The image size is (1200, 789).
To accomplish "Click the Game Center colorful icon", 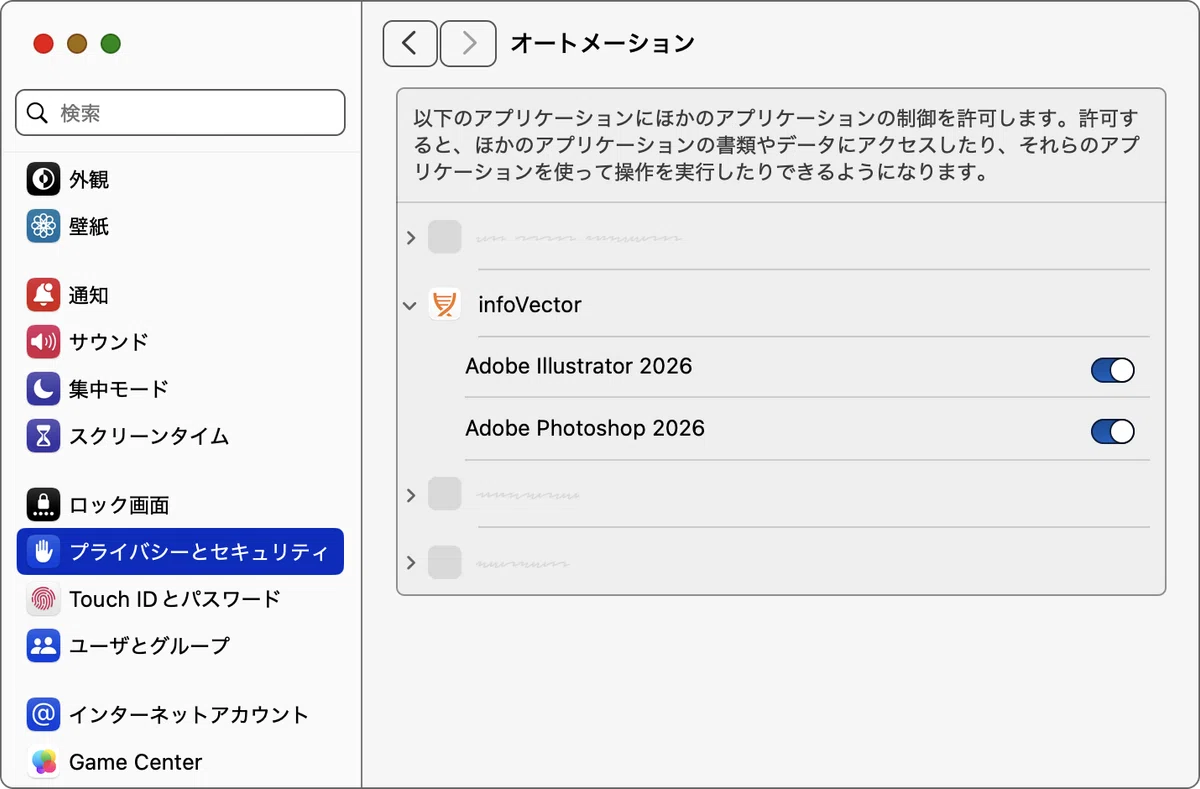I will click(43, 762).
